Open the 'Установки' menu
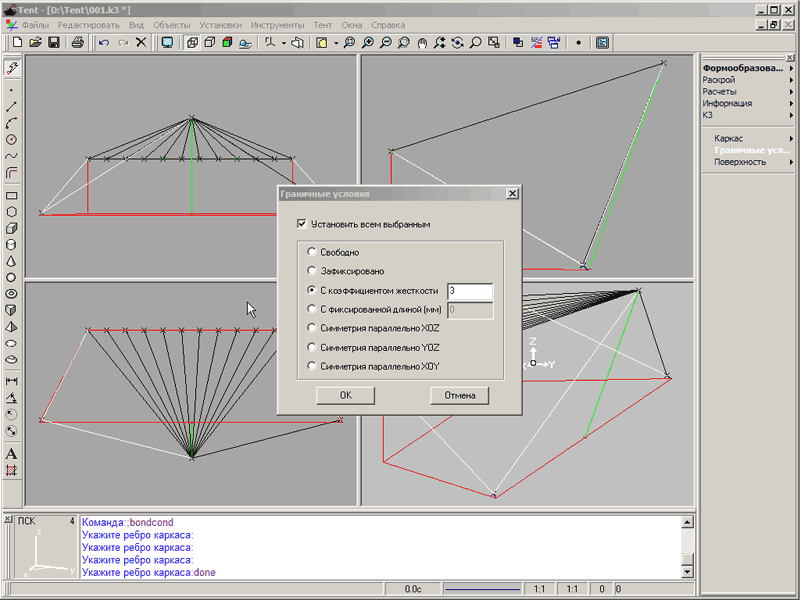The image size is (800, 600). 220,25
